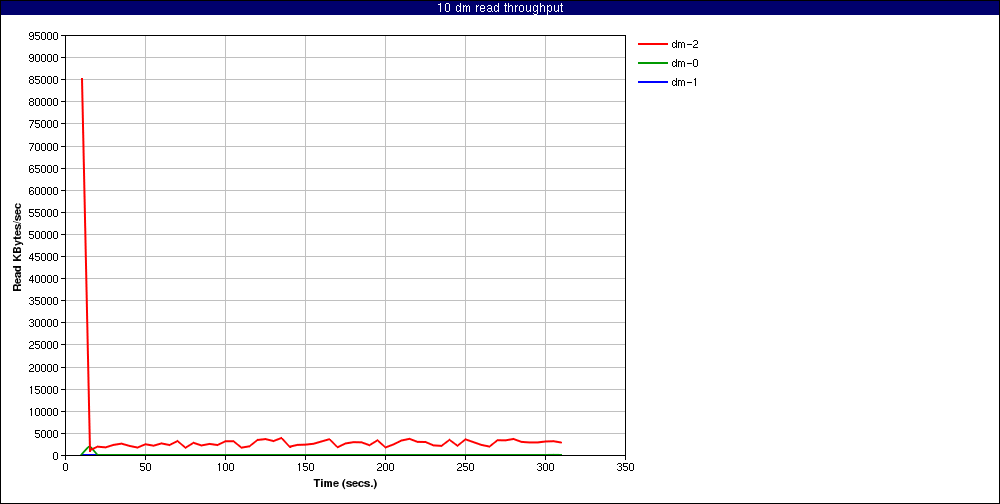Click the 10000 y-axis tick value

pyautogui.click(x=44, y=411)
